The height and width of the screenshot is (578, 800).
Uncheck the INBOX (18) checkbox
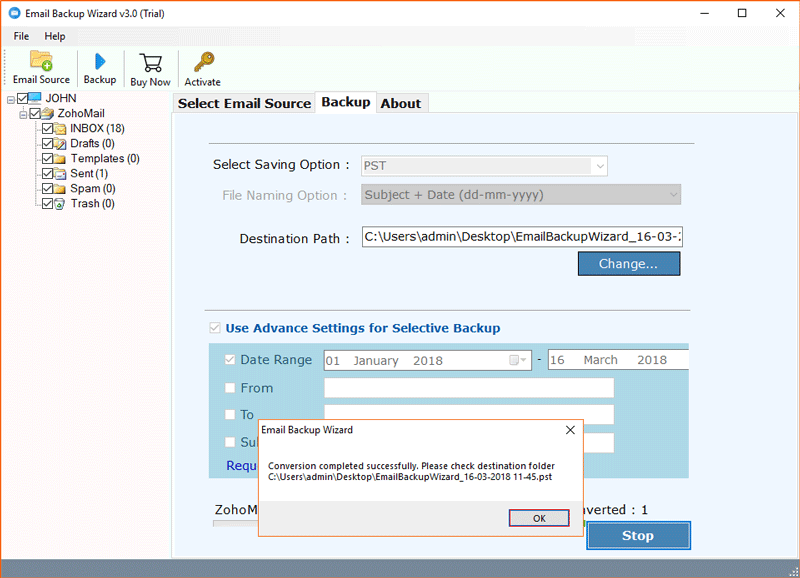47,128
